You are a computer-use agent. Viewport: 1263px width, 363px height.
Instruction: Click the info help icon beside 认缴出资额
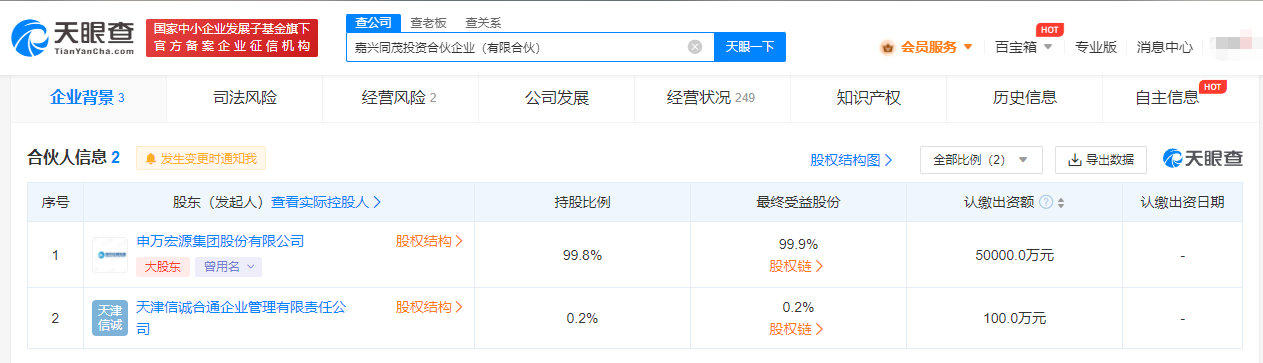pos(1046,202)
